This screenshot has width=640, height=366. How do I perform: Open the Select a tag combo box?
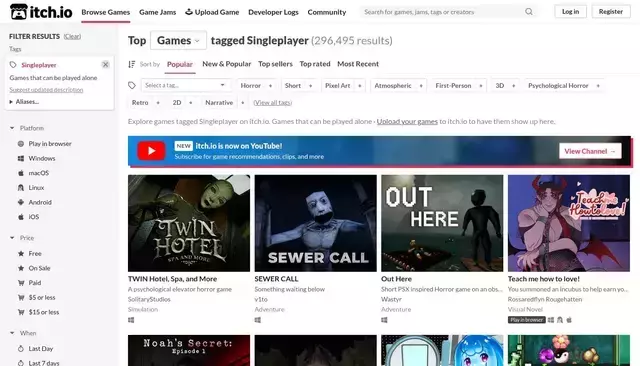tap(185, 85)
